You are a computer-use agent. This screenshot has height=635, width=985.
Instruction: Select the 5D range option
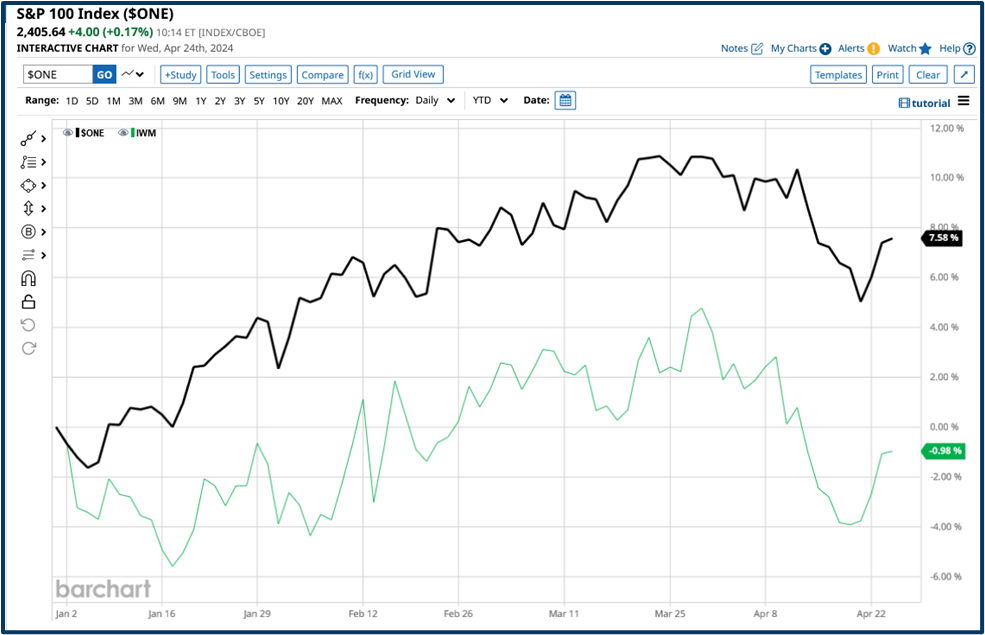92,100
